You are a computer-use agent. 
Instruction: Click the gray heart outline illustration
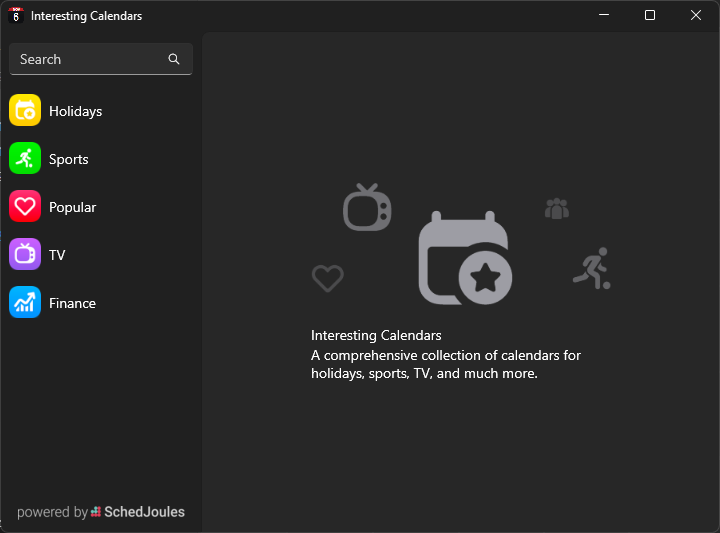(327, 278)
